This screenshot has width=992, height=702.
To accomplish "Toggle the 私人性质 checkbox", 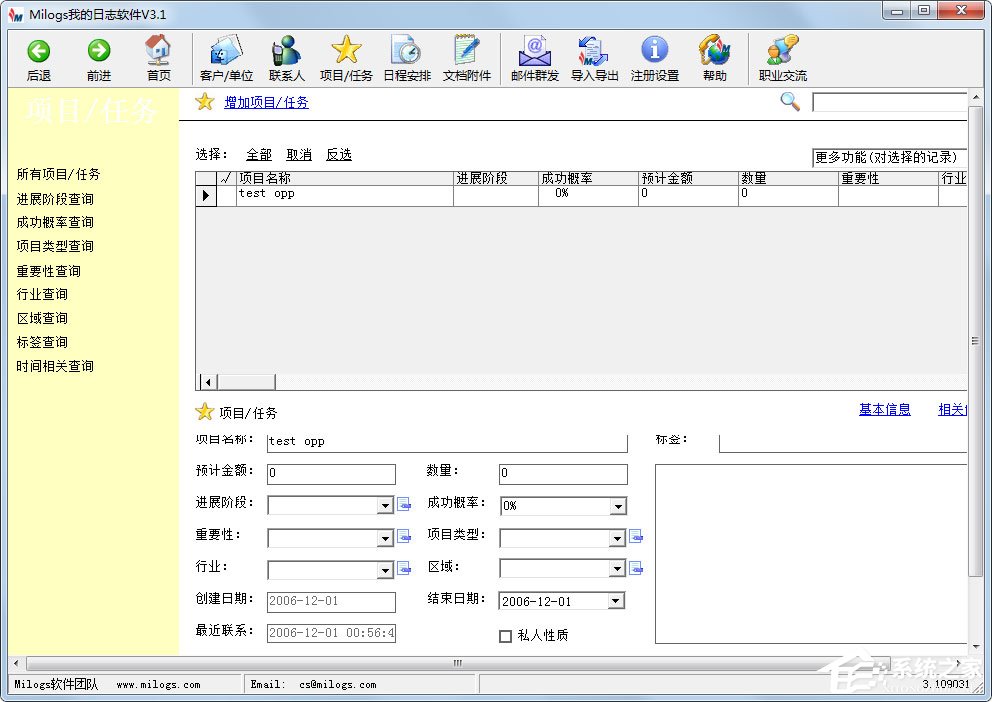I will [505, 636].
